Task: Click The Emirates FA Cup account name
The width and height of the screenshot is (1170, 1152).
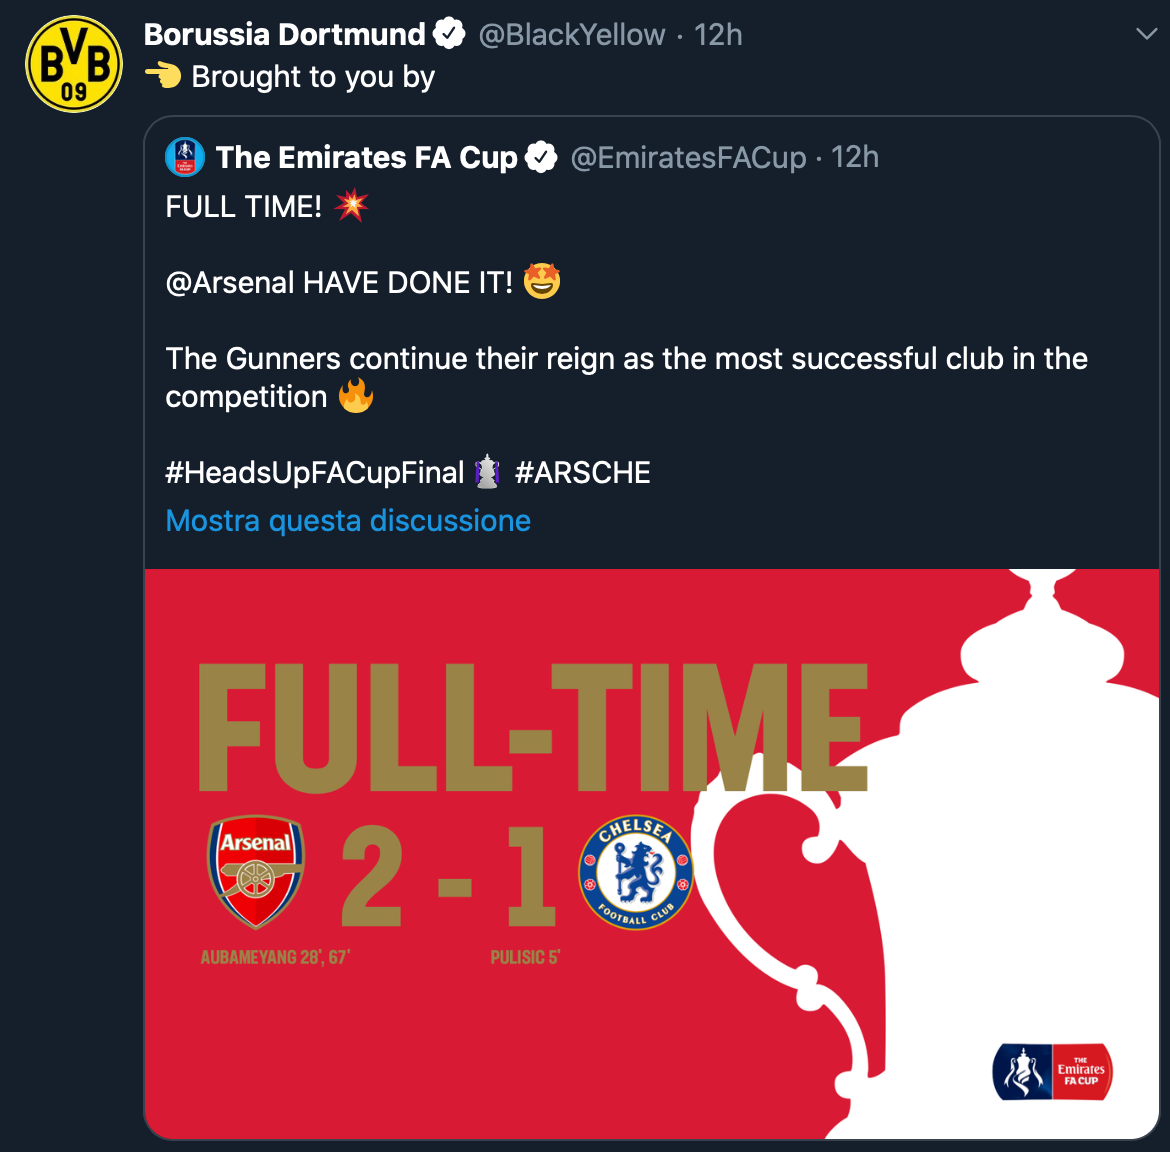Action: (366, 157)
